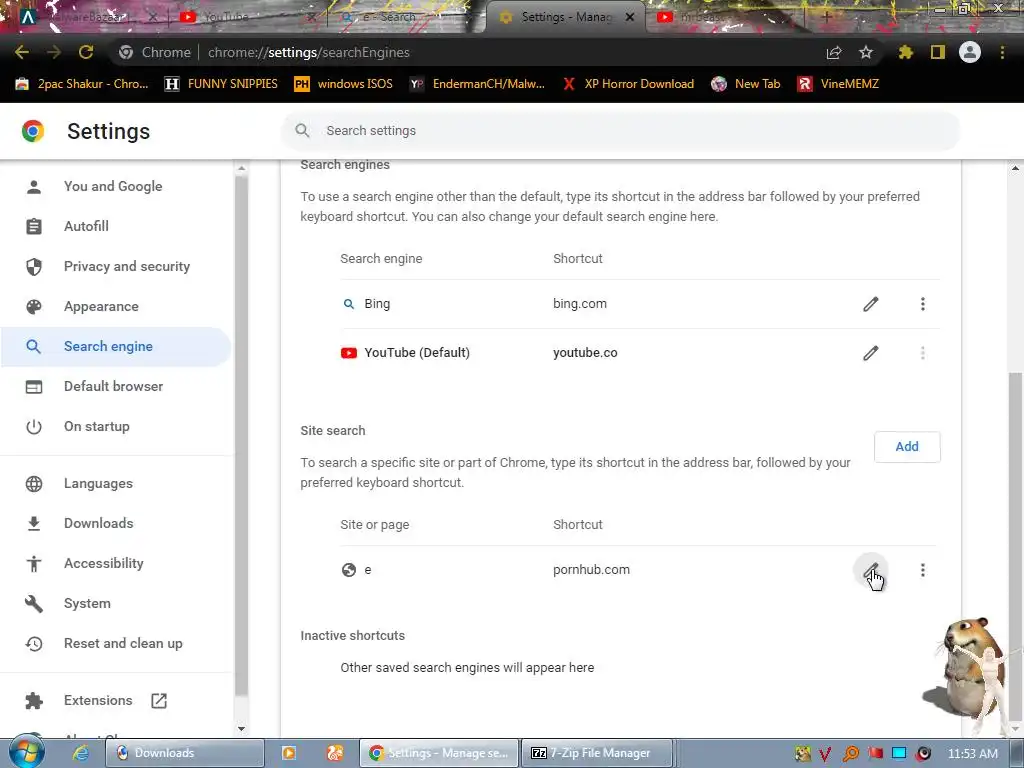Open New Tab bookmark
The height and width of the screenshot is (768, 1024).
[746, 84]
